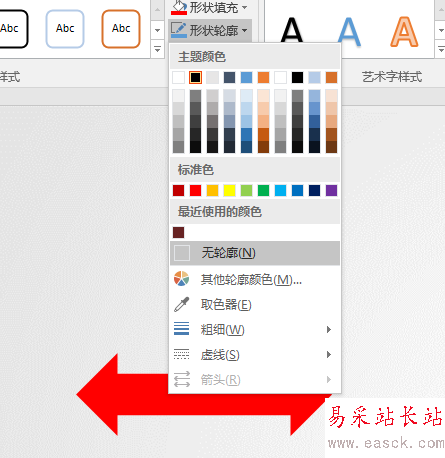The width and height of the screenshot is (445, 458).
Task: Apply the blue A WordArt style
Action: click(x=349, y=32)
